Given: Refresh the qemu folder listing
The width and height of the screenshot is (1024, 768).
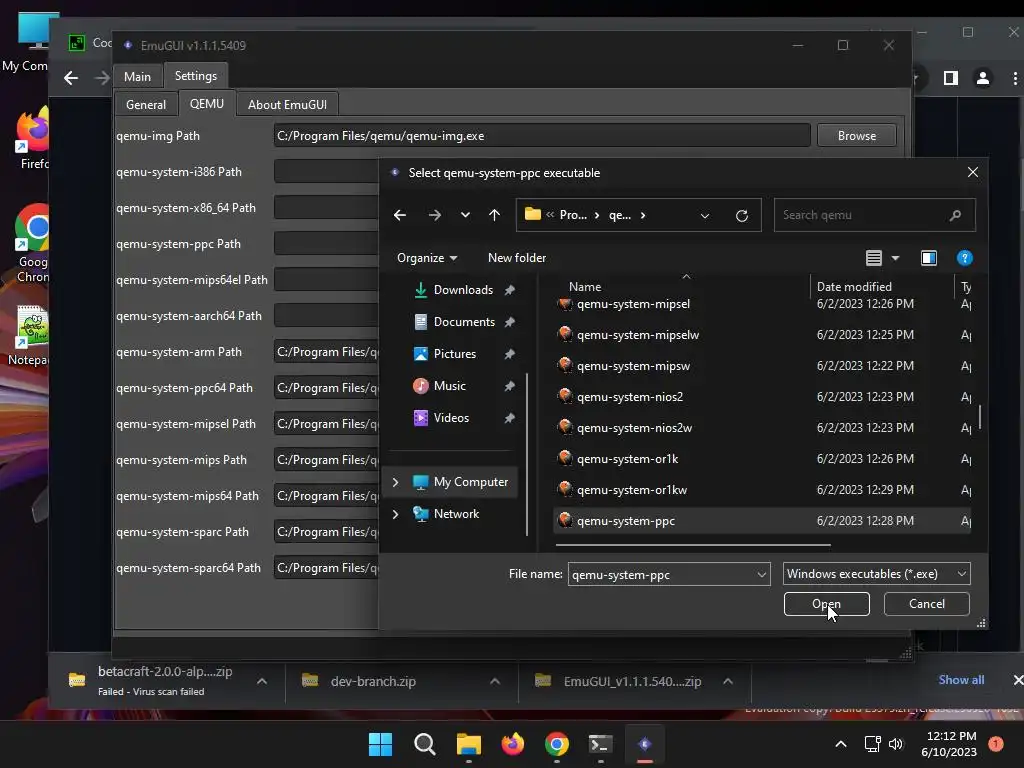Looking at the screenshot, I should pos(742,216).
